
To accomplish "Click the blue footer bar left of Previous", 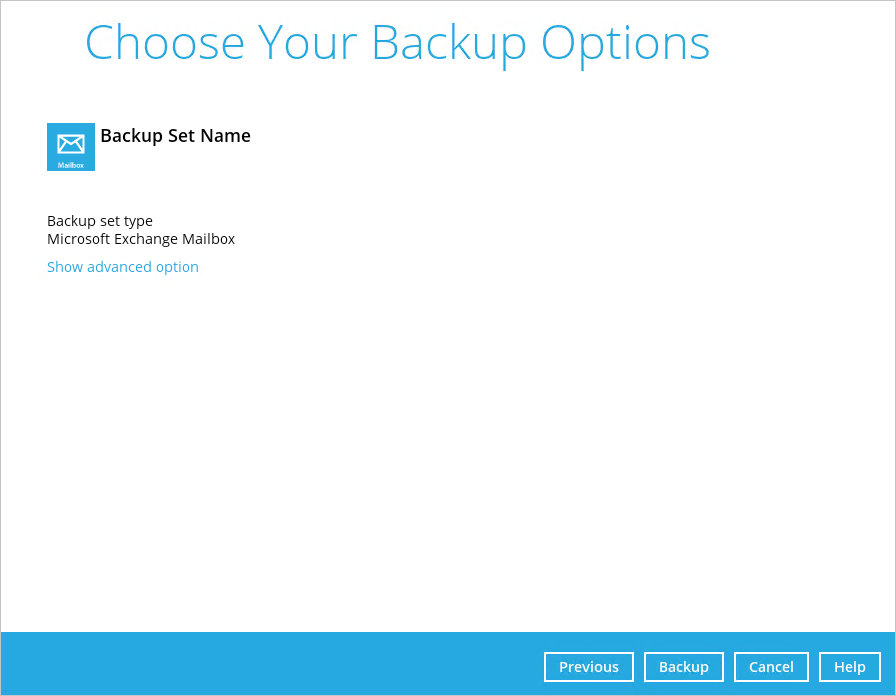I will coord(269,664).
